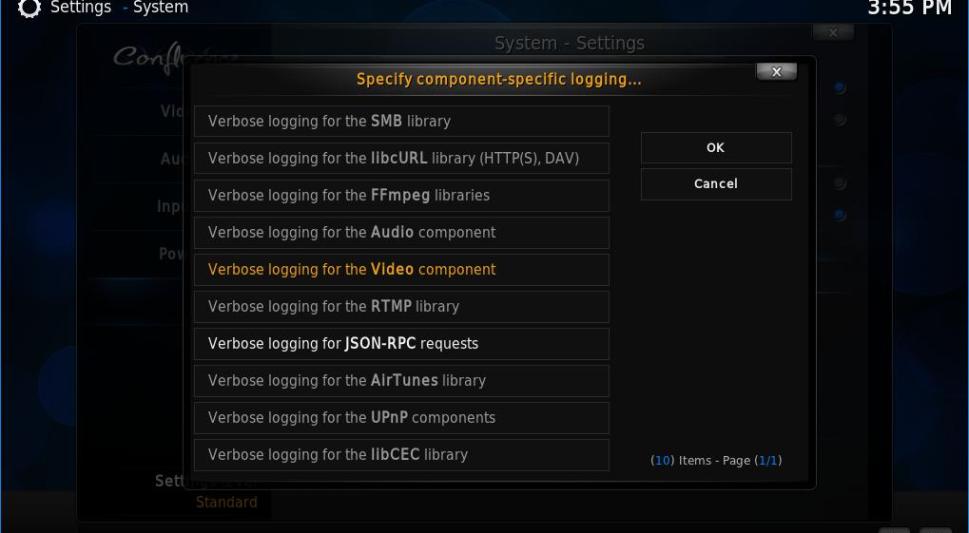Enable verbose logging for UPnP components
The height and width of the screenshot is (533, 969).
pos(401,417)
